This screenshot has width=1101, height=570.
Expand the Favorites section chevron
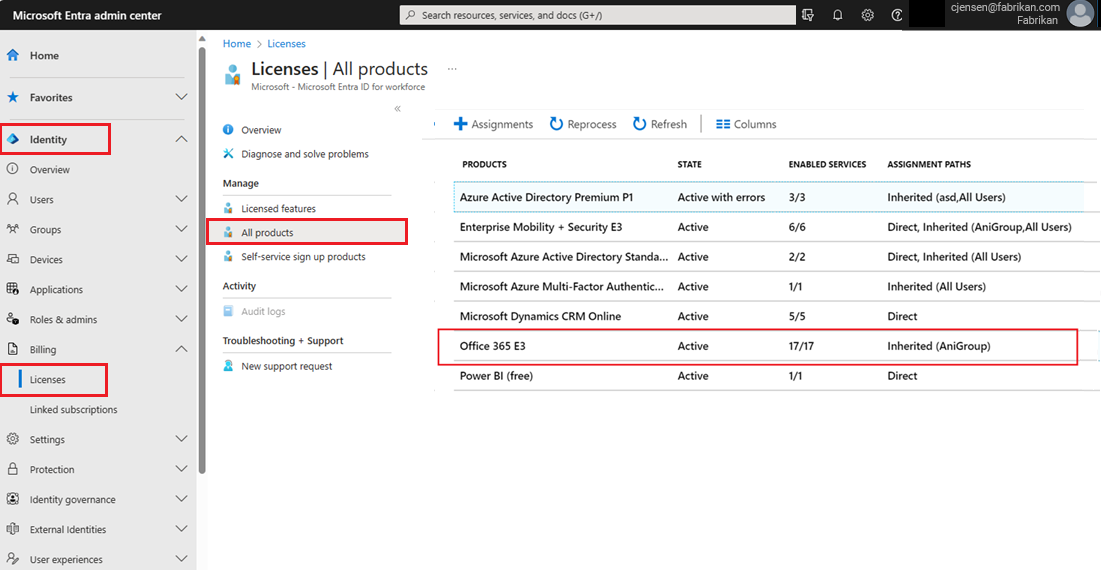tap(181, 97)
